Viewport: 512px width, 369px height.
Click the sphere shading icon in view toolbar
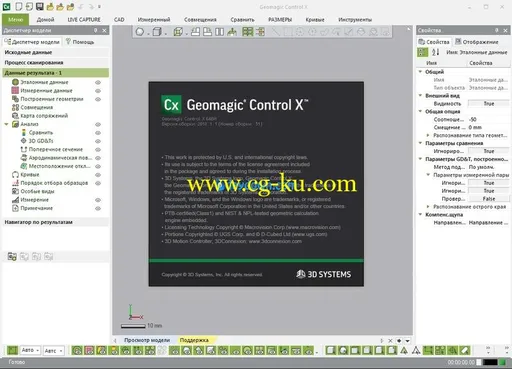[x=140, y=32]
